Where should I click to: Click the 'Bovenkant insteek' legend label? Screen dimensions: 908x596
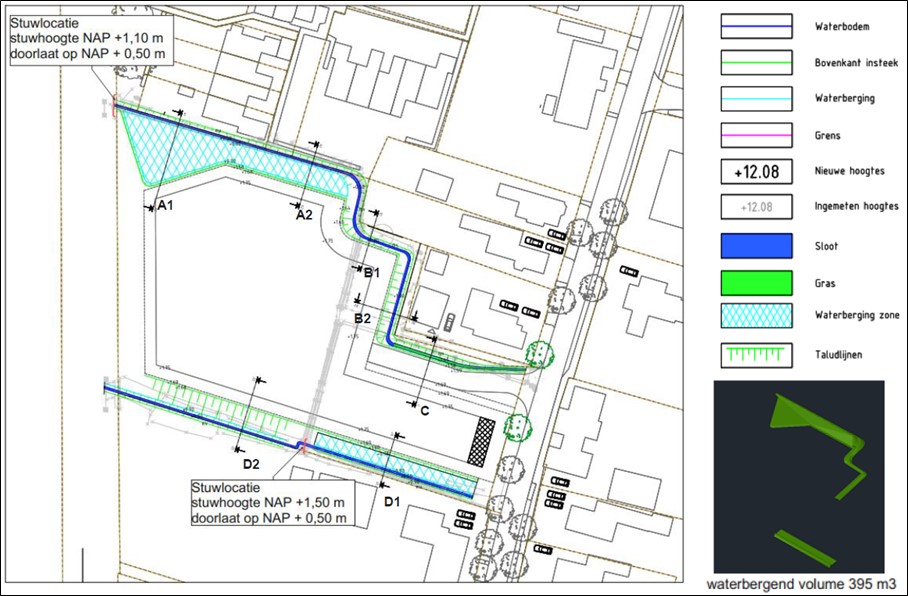click(856, 63)
